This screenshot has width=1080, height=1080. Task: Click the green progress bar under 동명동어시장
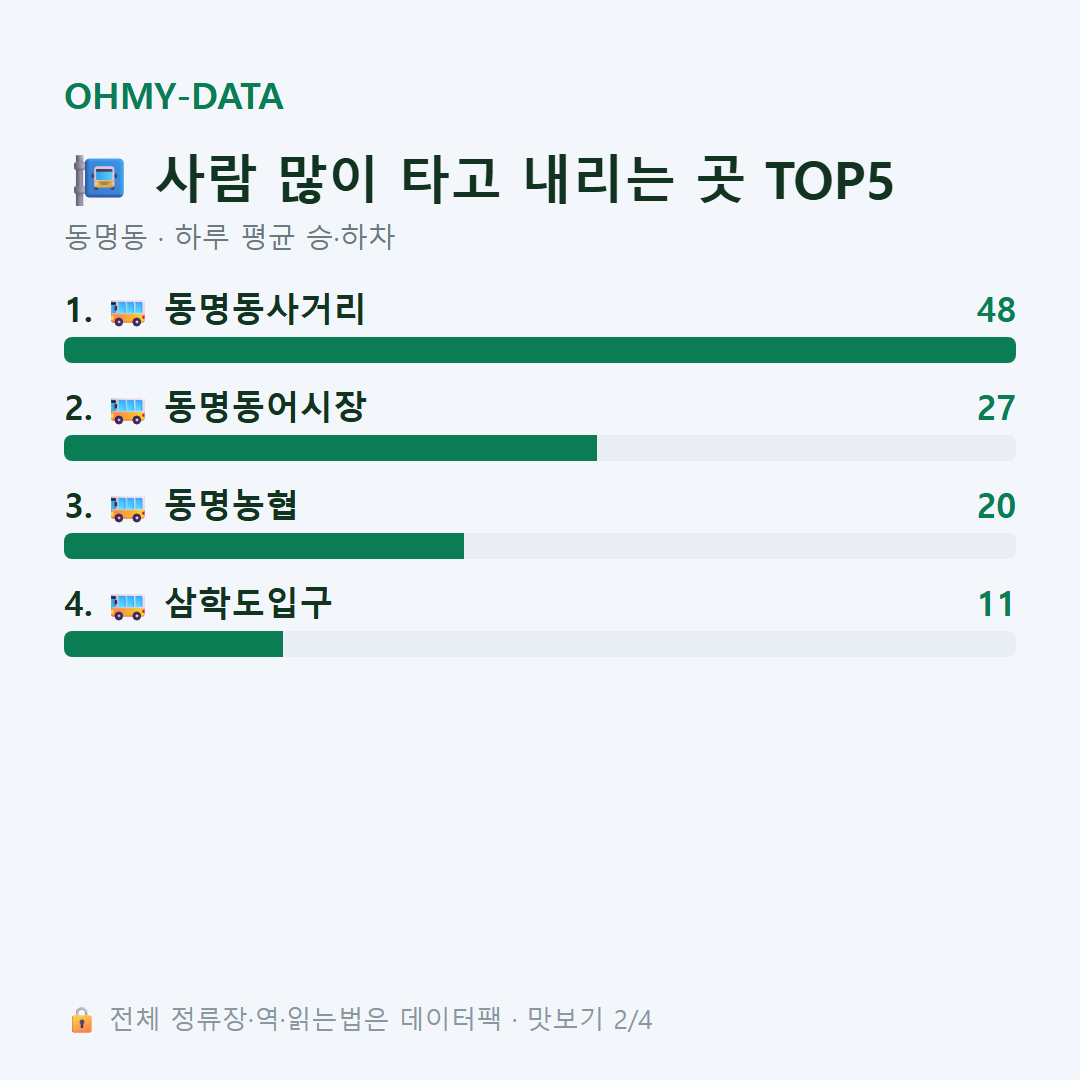331,448
